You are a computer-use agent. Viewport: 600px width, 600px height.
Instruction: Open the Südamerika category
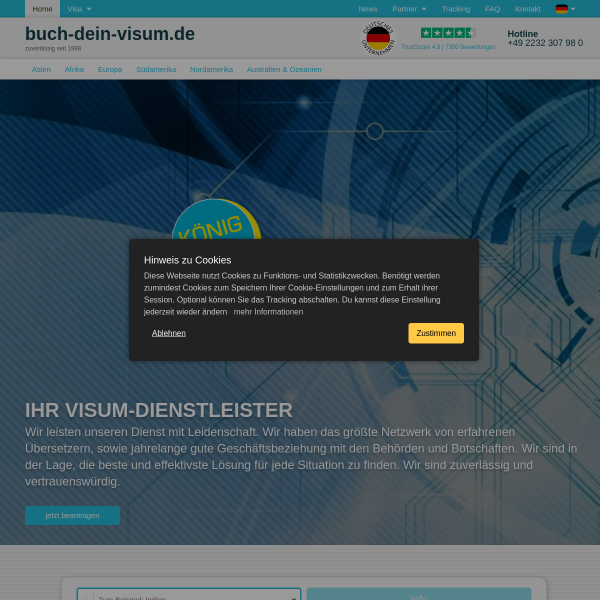pos(156,69)
